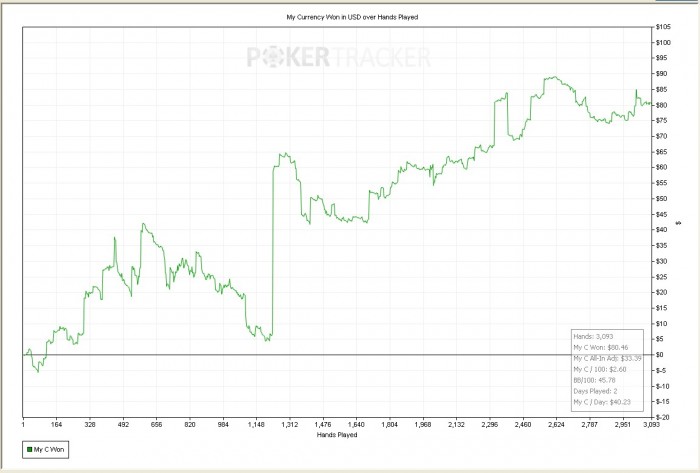Click the x-axis tick labeled 984

[x=223, y=424]
